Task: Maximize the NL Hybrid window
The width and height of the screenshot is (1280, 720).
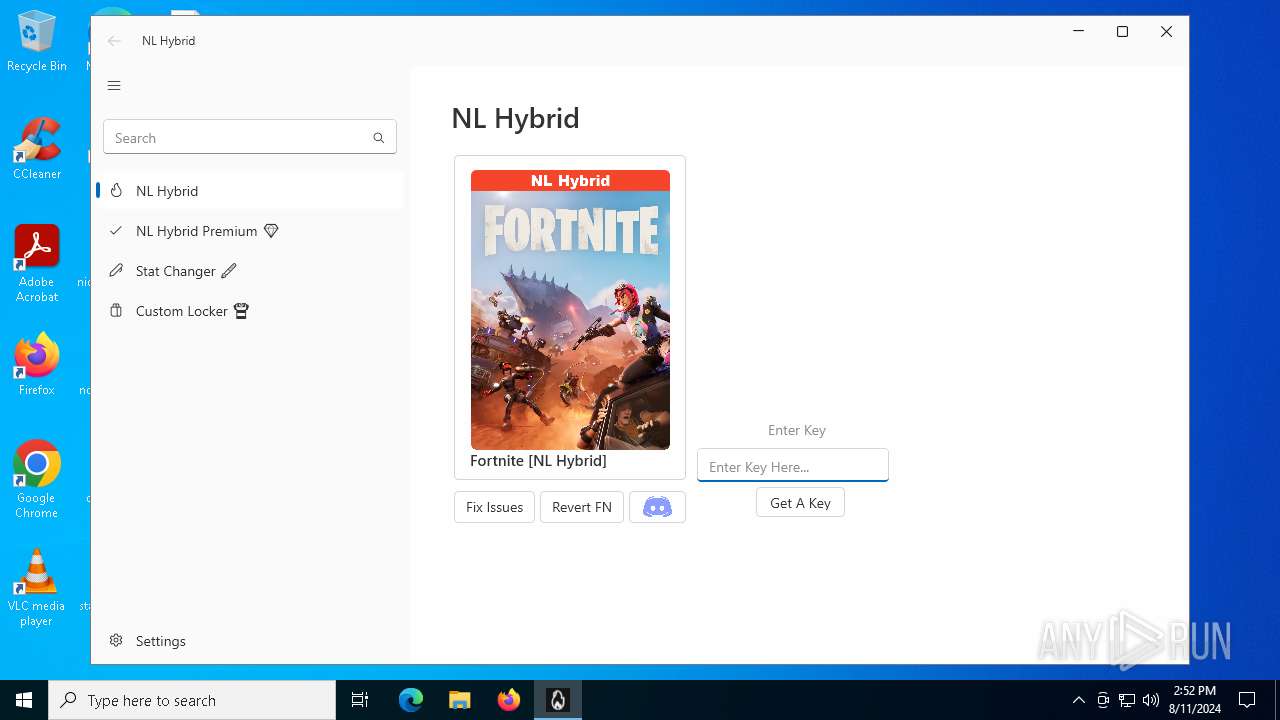Action: [x=1122, y=32]
